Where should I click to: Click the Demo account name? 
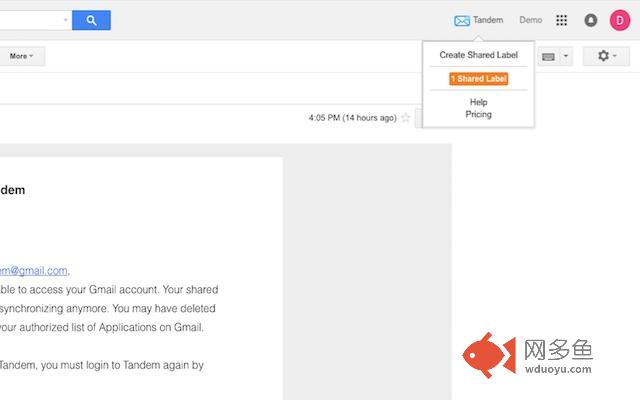pos(530,20)
